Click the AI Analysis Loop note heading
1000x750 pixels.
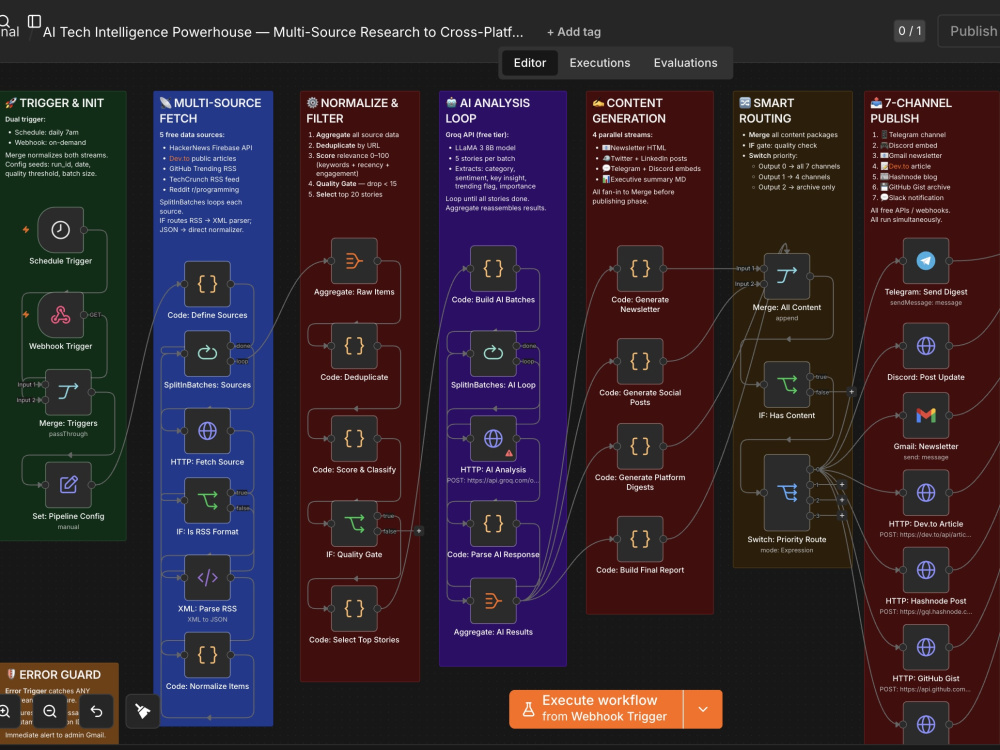pos(488,110)
